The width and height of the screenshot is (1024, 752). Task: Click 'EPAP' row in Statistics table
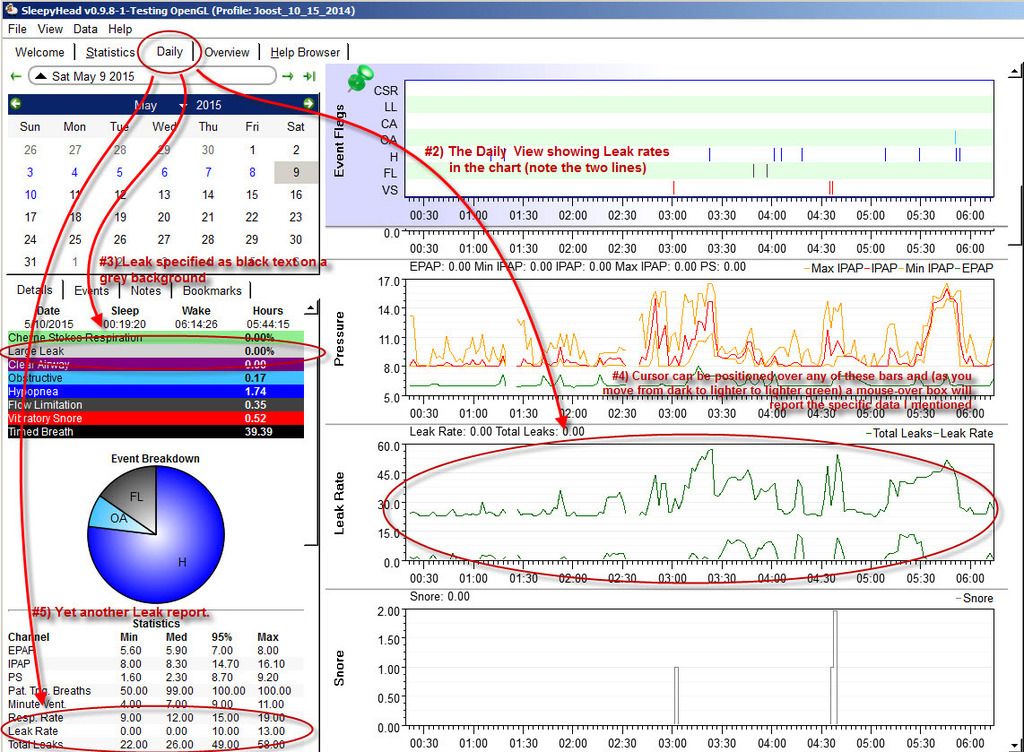[155, 650]
